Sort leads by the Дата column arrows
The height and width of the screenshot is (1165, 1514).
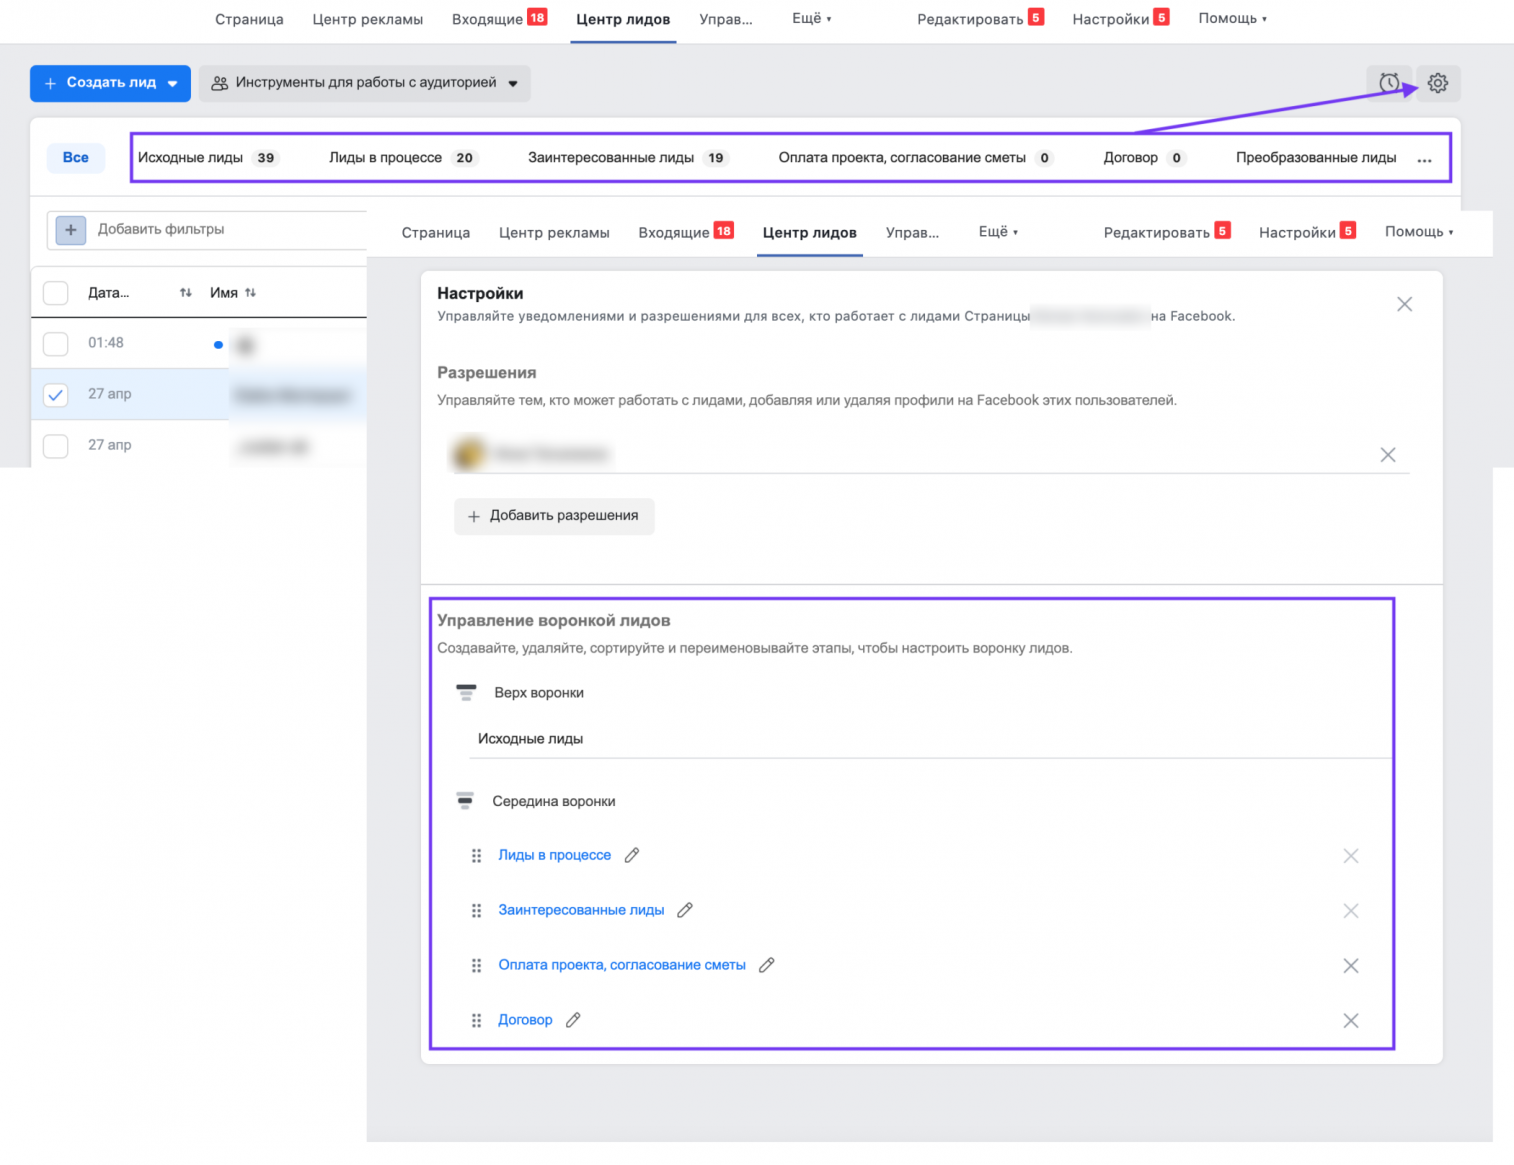click(x=185, y=293)
